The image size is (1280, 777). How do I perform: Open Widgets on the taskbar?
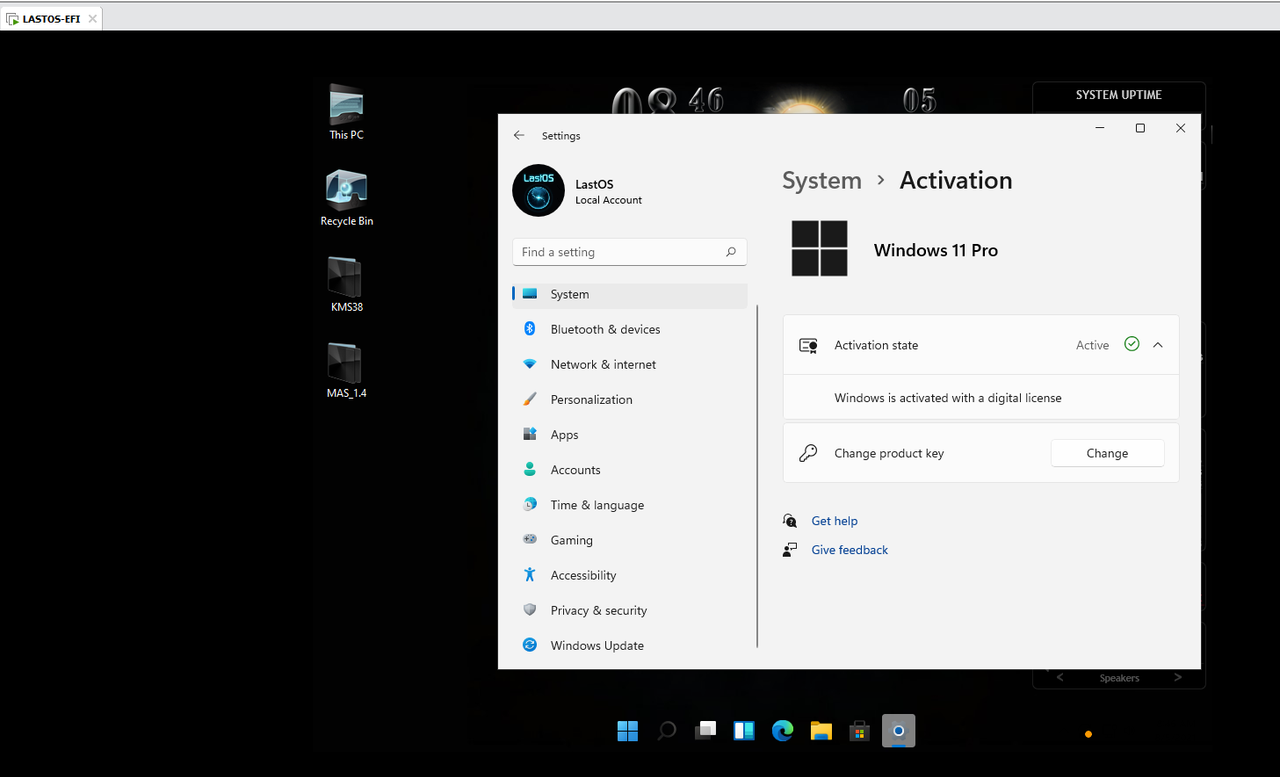tap(744, 731)
